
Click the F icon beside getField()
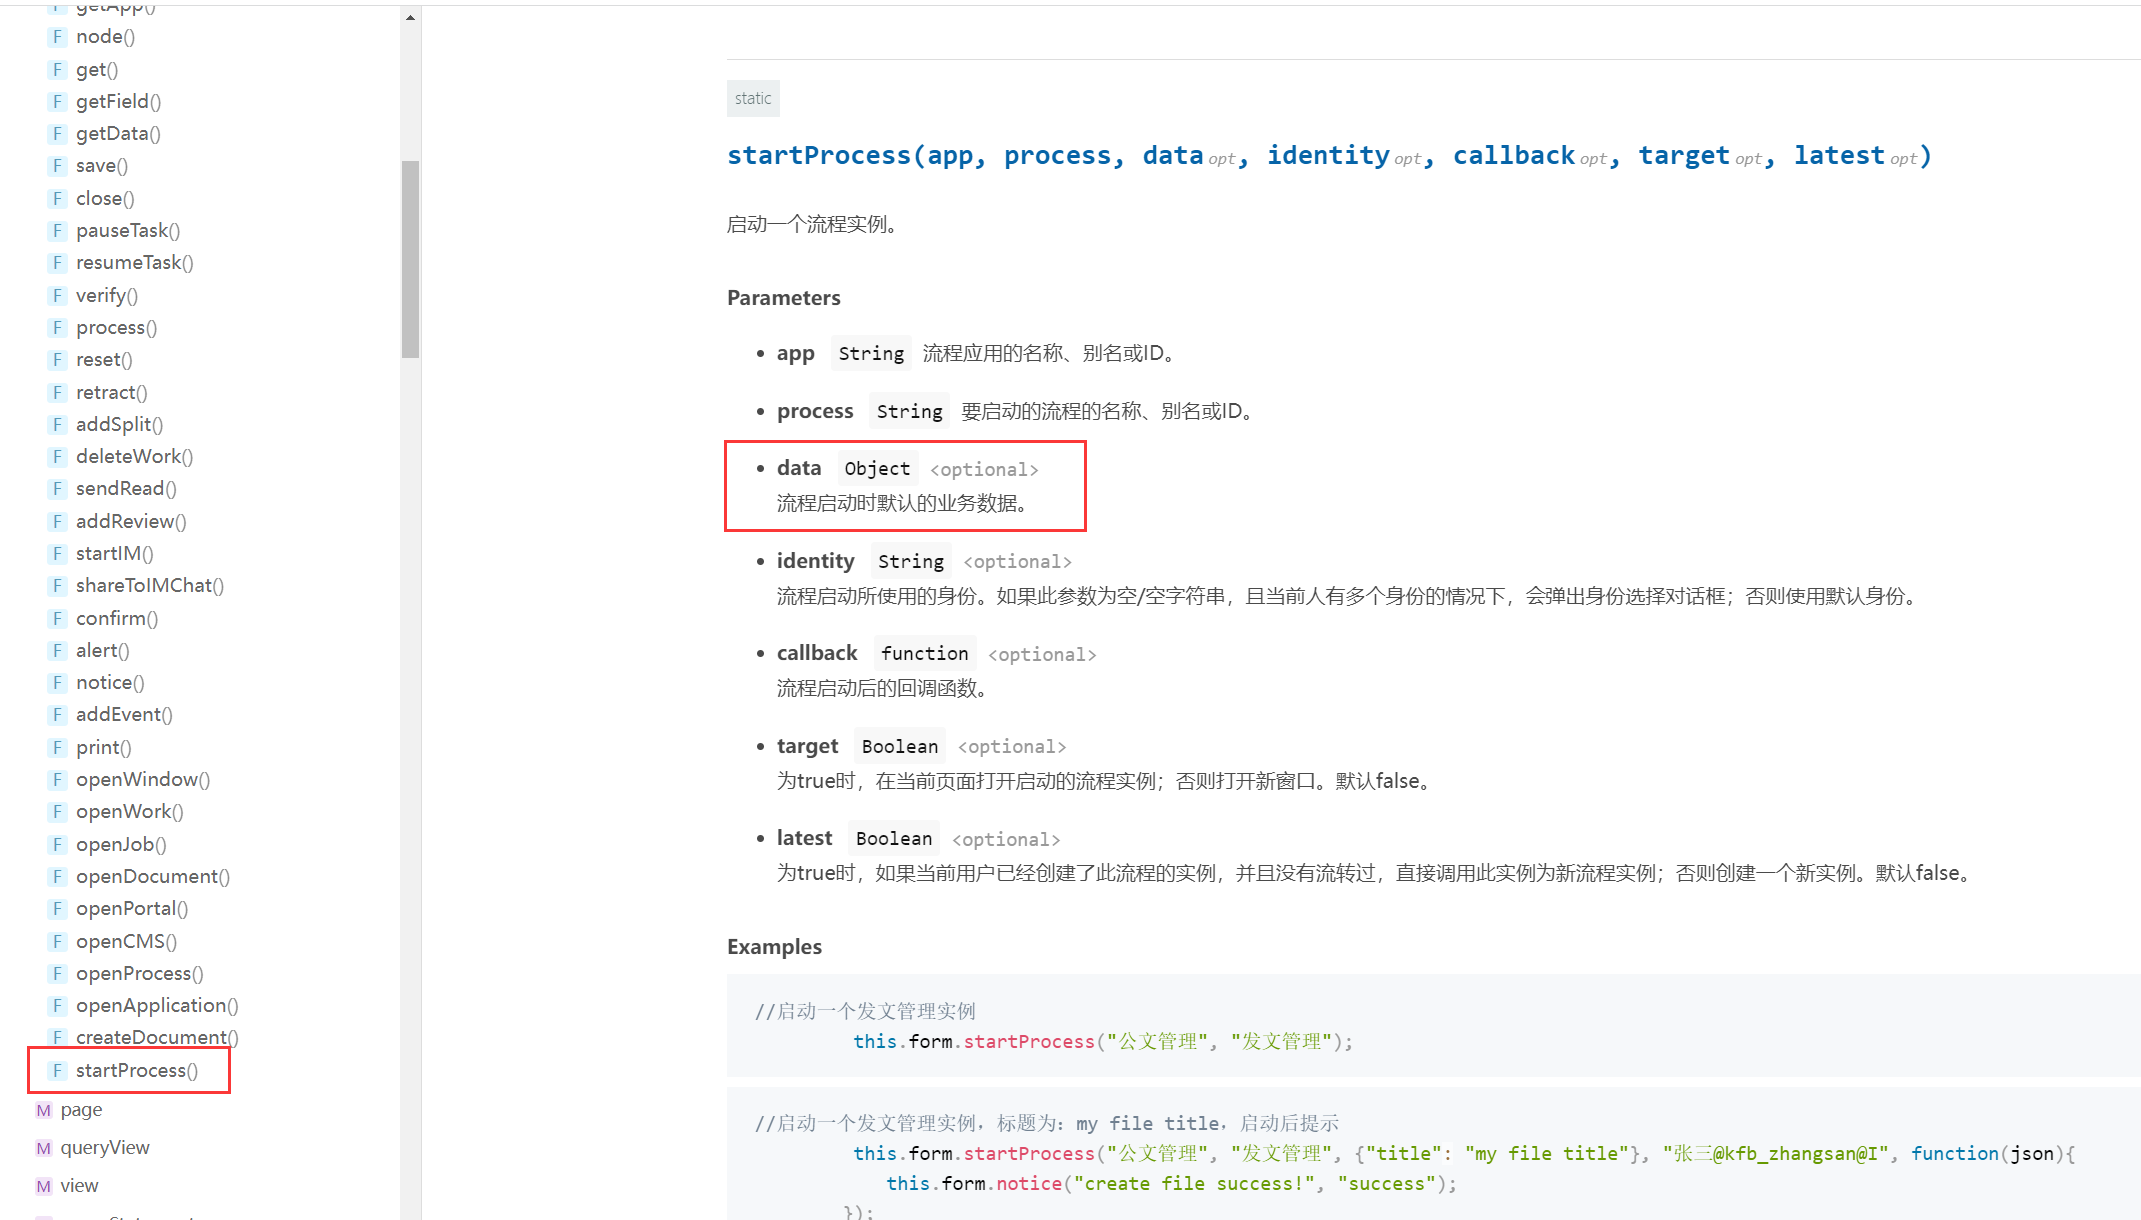[x=57, y=101]
